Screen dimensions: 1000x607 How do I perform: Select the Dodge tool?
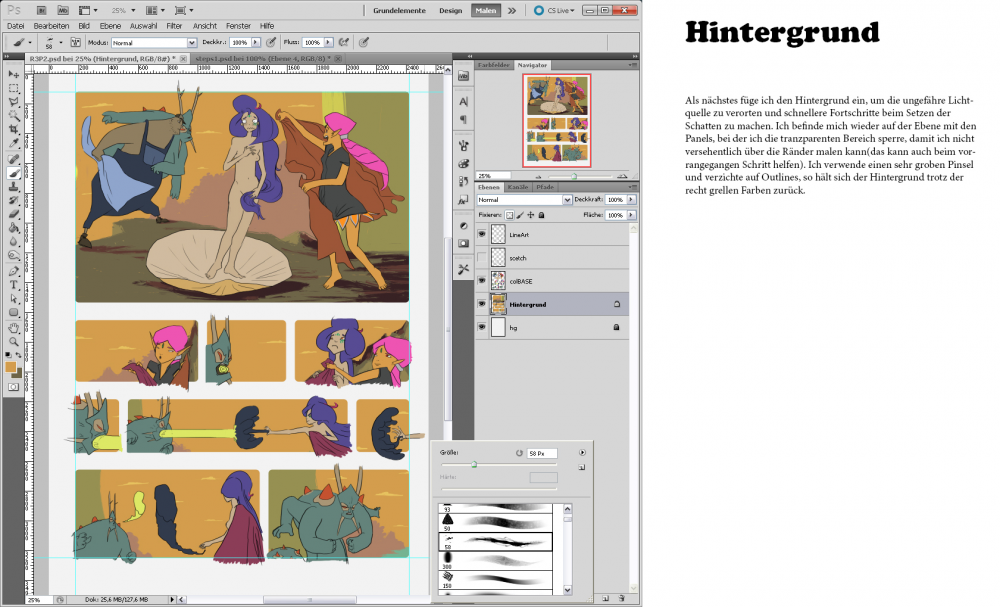point(13,256)
